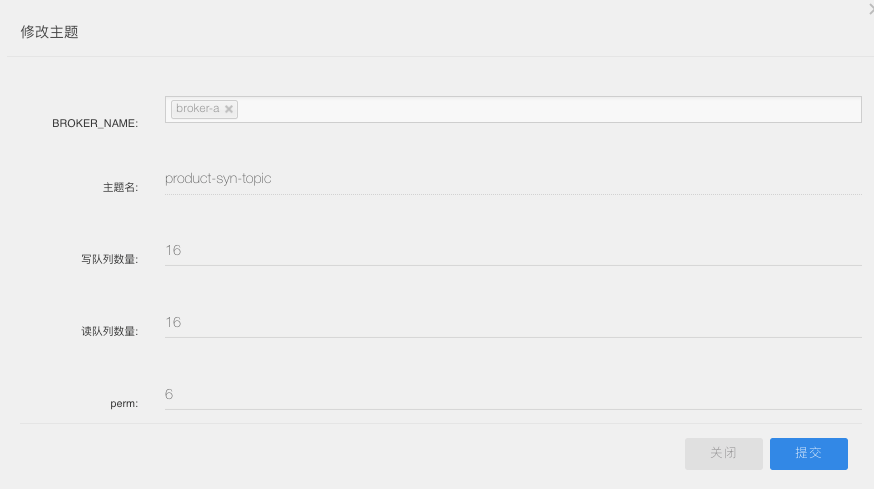Screen dimensions: 874x489
Task: Click the 修改主题 dialog title
Action: point(50,32)
